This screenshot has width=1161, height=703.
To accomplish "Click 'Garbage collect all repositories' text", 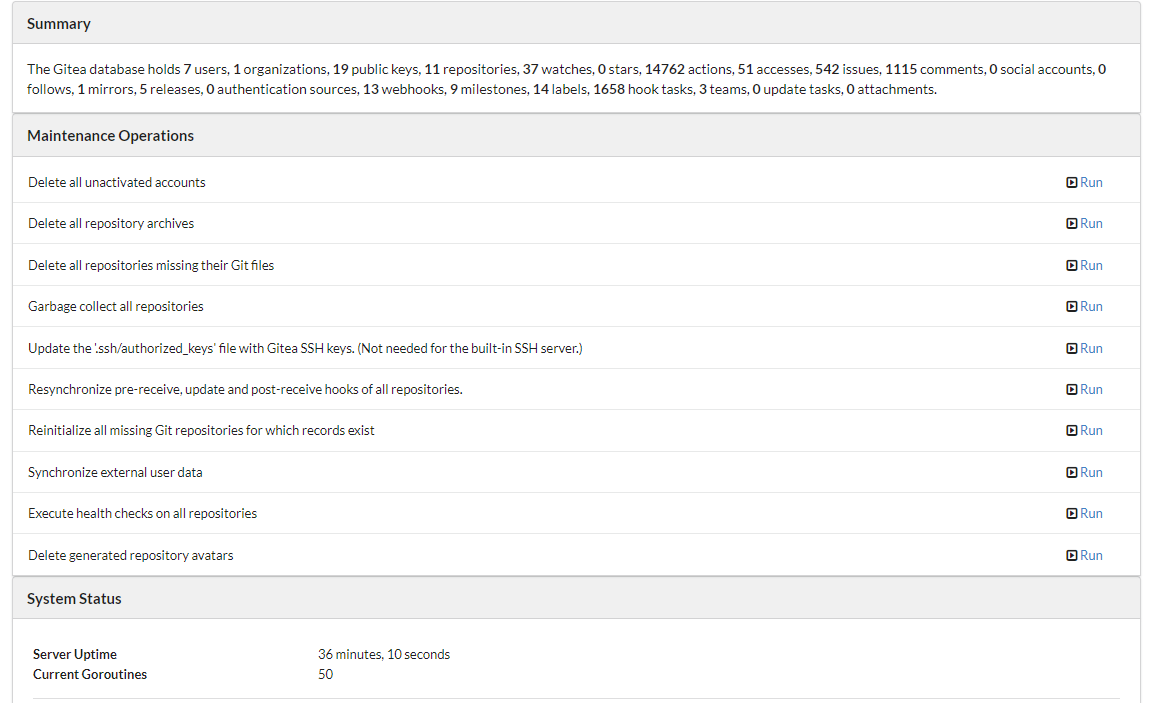I will (x=116, y=307).
